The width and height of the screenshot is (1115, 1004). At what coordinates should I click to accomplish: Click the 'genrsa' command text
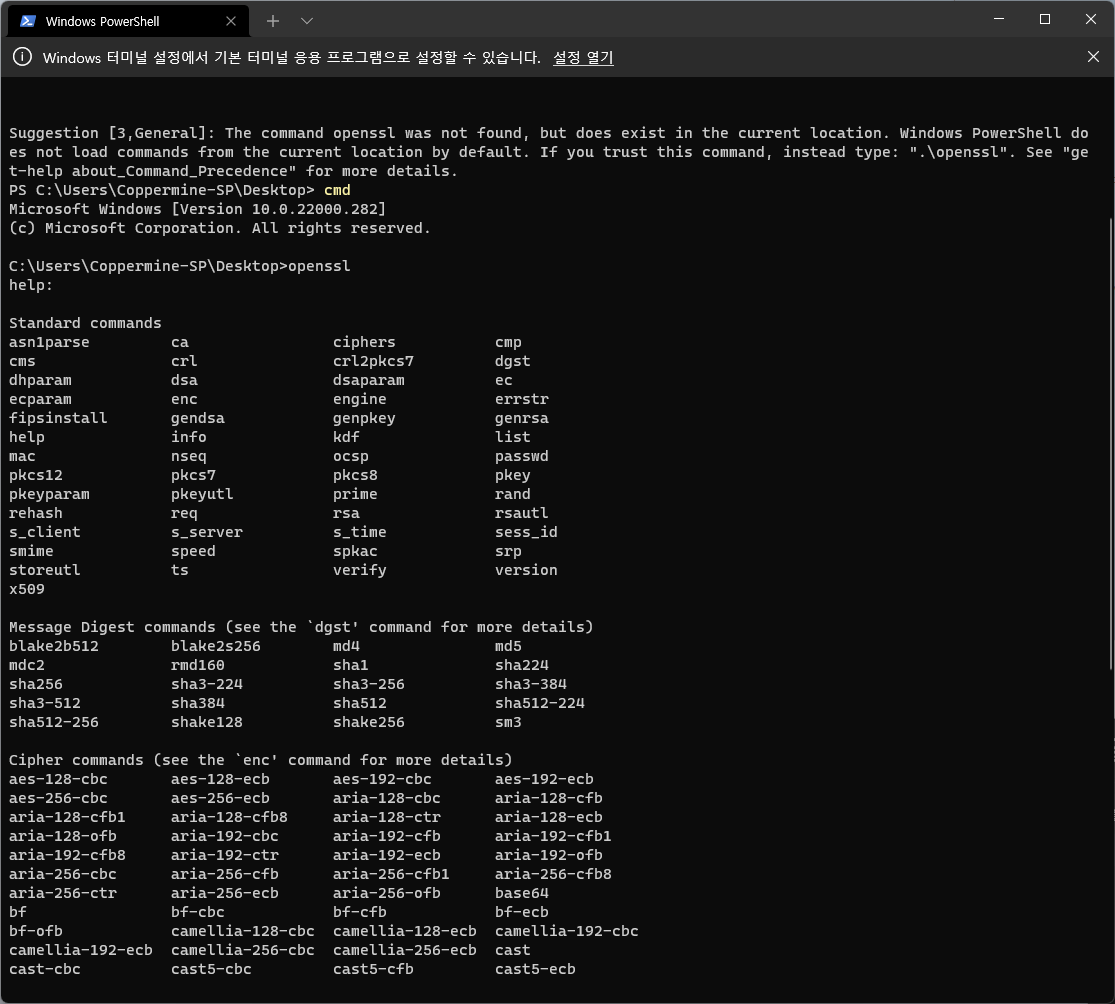522,418
